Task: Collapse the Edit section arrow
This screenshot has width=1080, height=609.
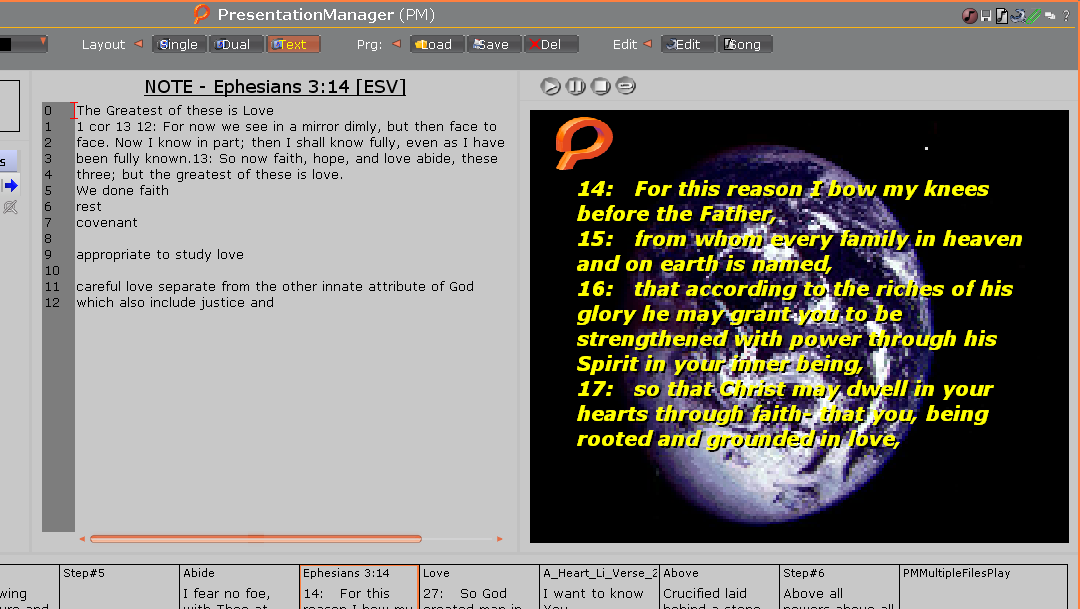Action: [x=647, y=43]
